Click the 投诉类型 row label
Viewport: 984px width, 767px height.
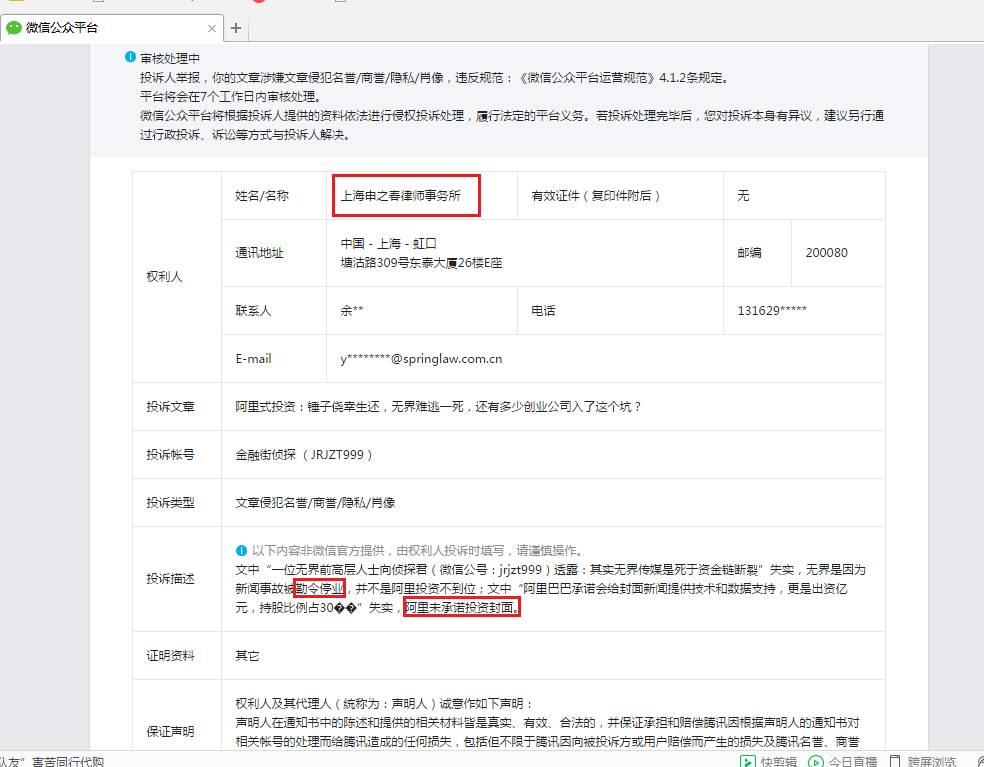[x=171, y=503]
